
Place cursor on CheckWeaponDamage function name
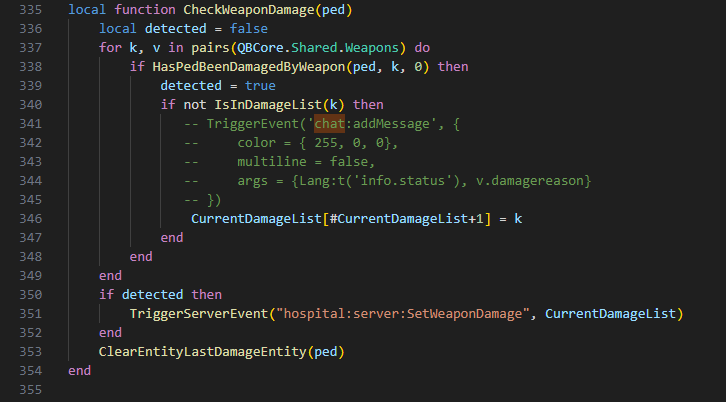tap(249, 10)
